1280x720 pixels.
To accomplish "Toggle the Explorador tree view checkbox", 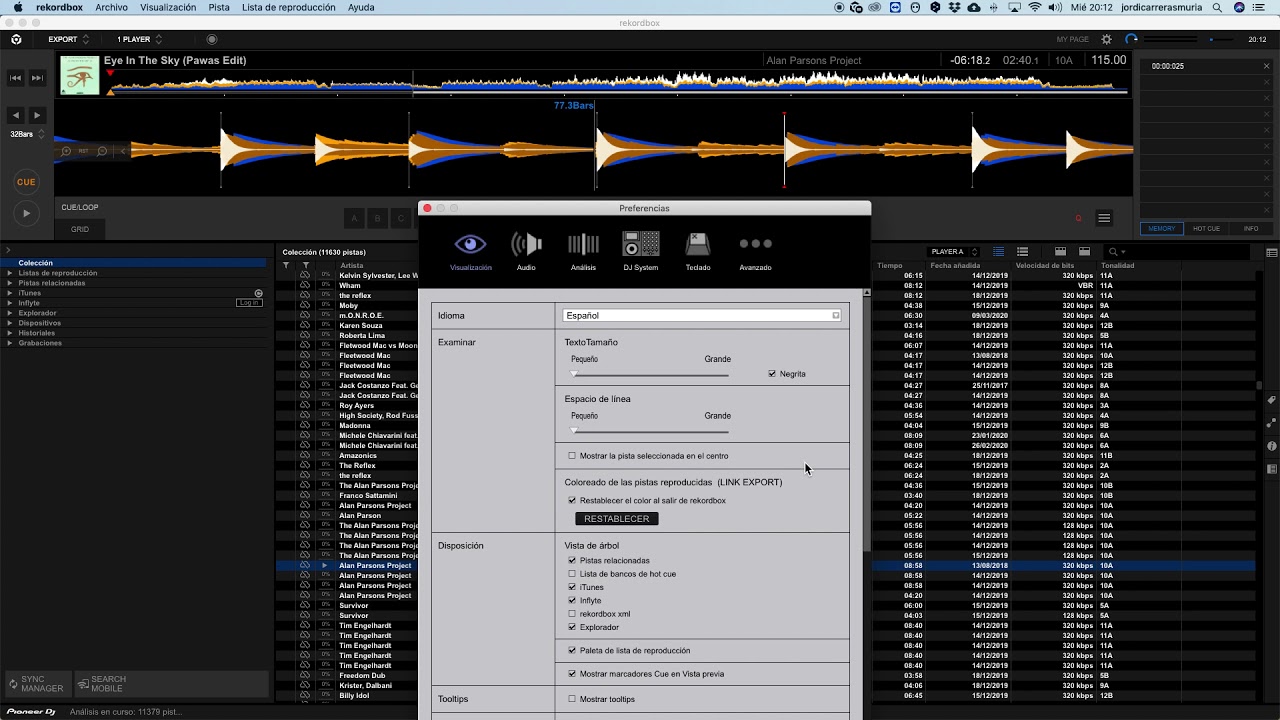I will (x=572, y=627).
